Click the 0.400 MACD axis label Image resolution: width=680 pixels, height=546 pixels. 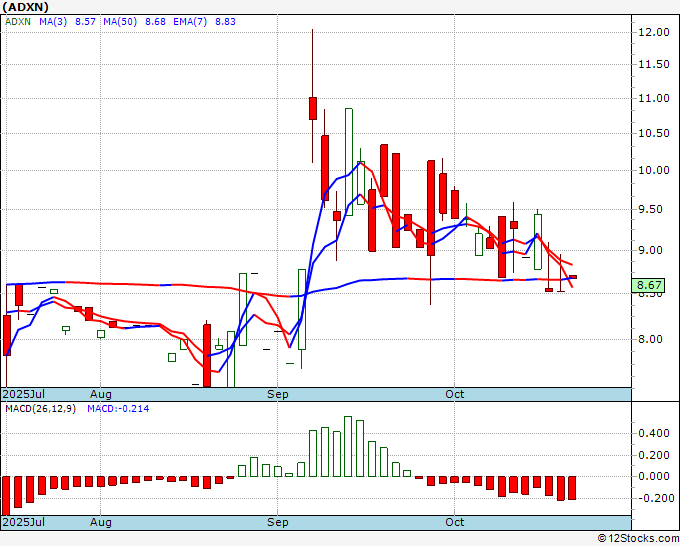click(654, 433)
